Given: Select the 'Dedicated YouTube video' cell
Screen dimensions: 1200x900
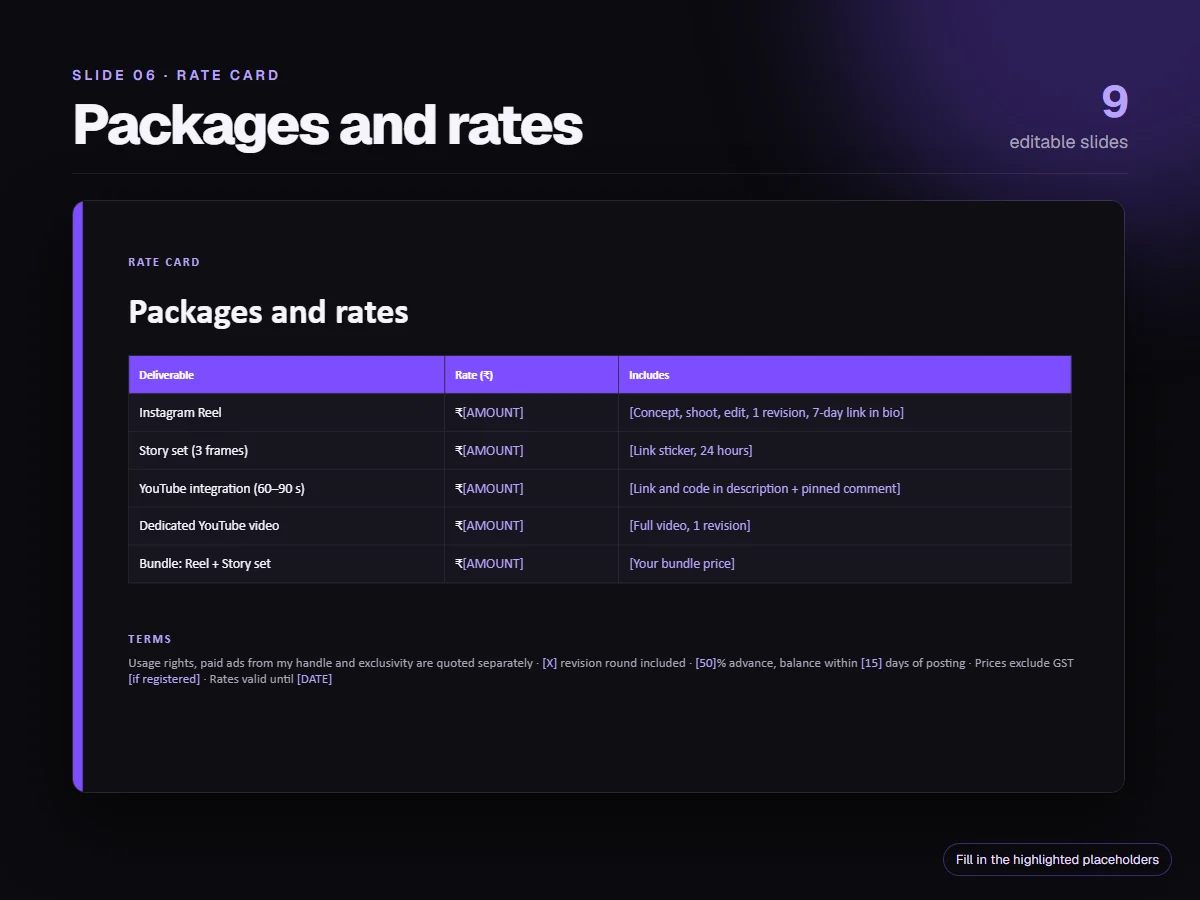Looking at the screenshot, I should [287, 526].
